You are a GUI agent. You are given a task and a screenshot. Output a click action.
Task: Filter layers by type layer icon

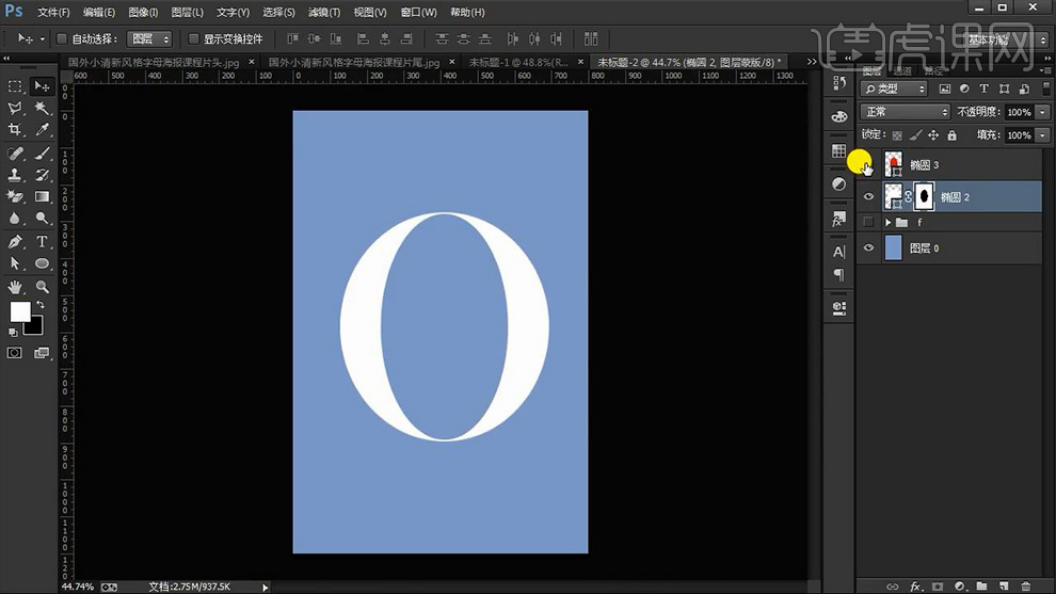coord(984,89)
